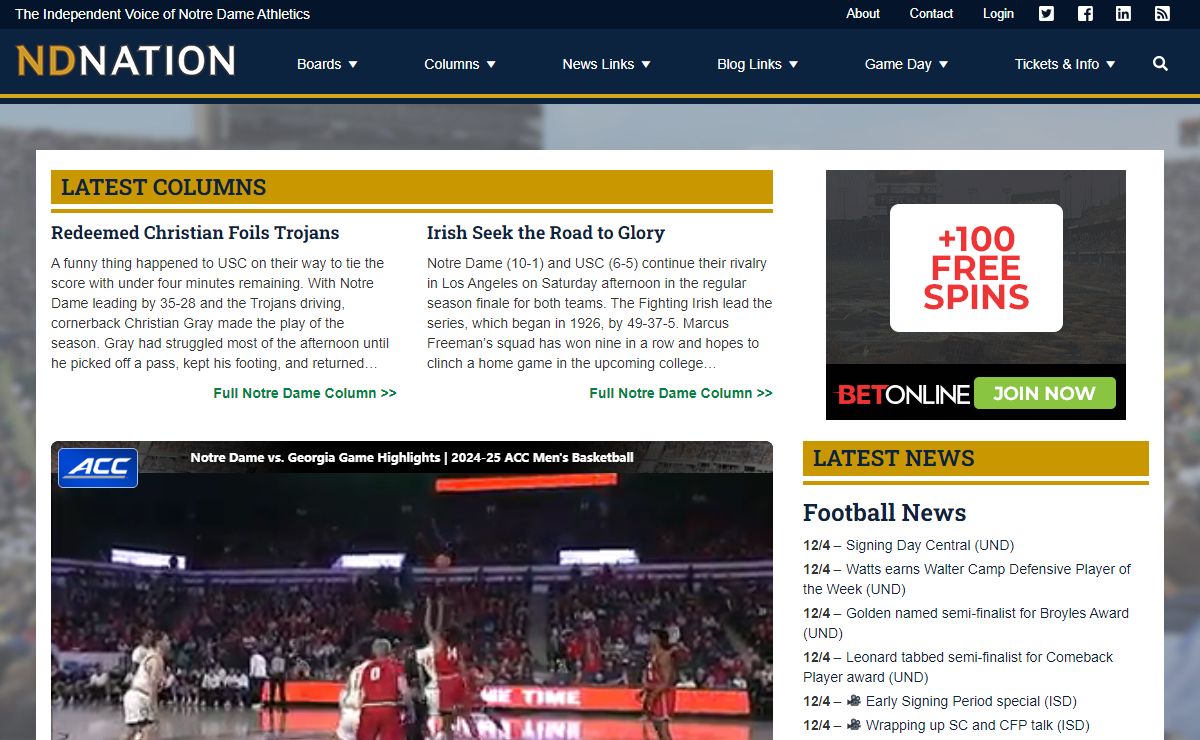Open the Twitter social icon
The height and width of the screenshot is (740, 1200).
click(x=1046, y=14)
